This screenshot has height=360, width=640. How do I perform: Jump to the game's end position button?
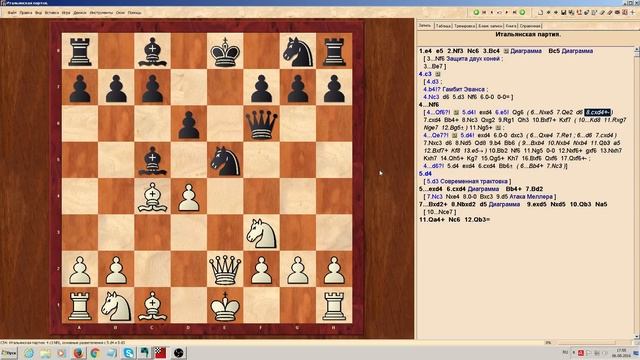(514, 12)
